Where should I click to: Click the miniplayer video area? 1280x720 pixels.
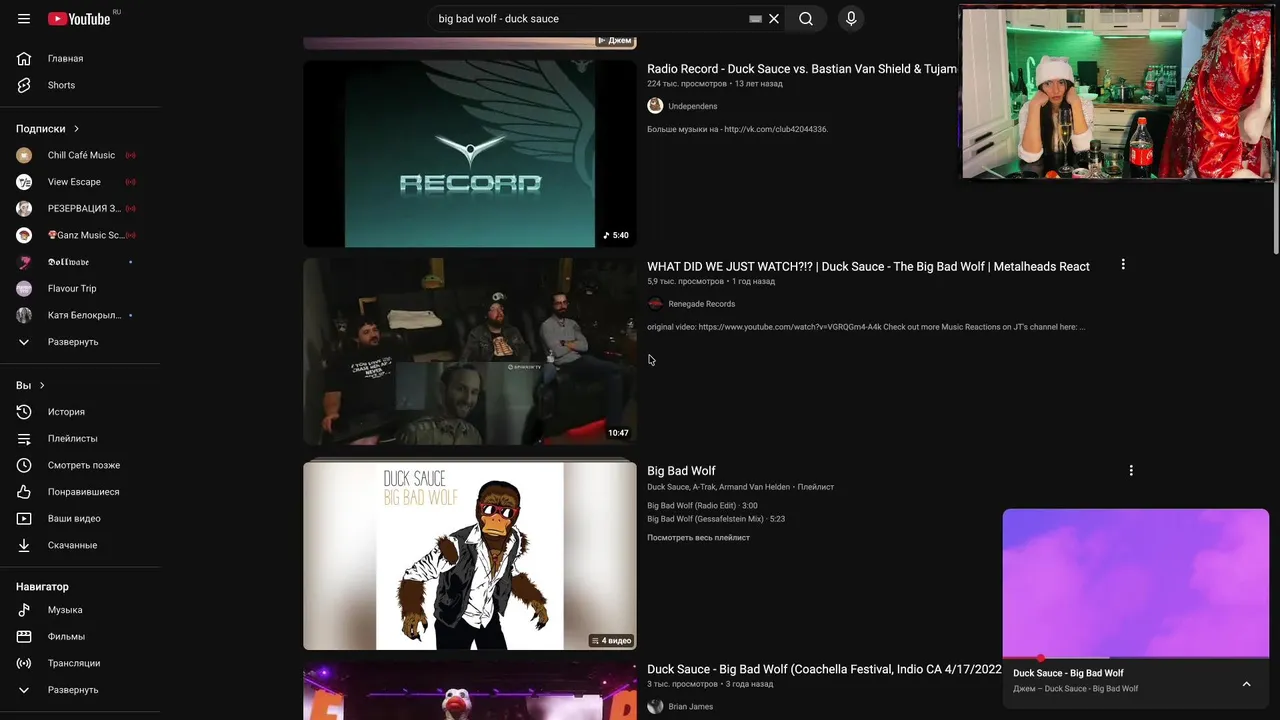1136,583
